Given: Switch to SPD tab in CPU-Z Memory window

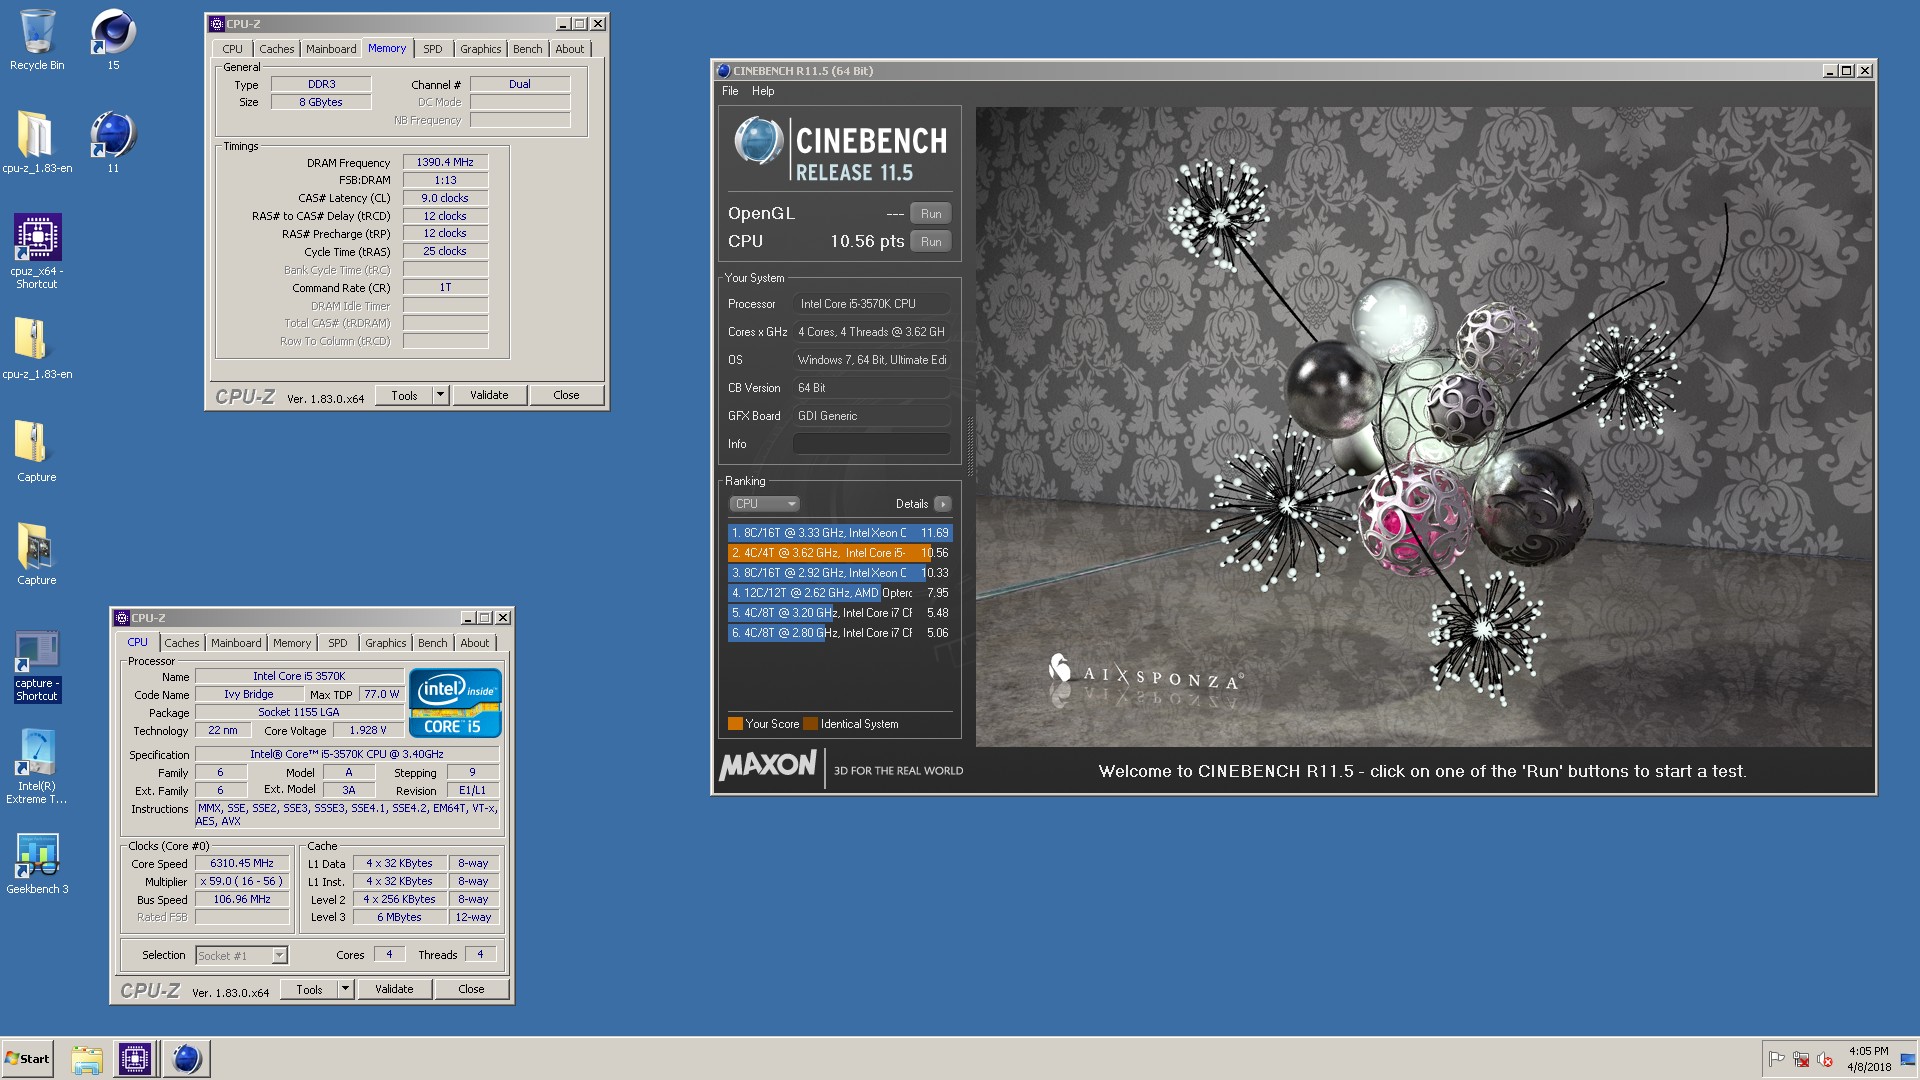Looking at the screenshot, I should [432, 49].
